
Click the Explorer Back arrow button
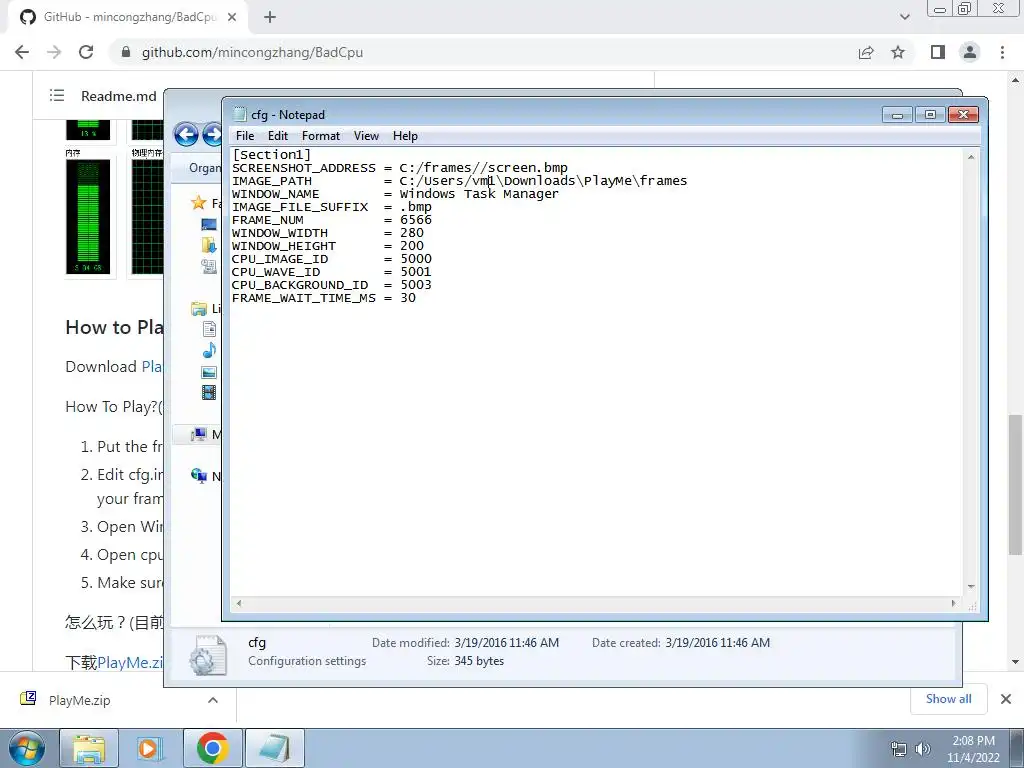[186, 135]
